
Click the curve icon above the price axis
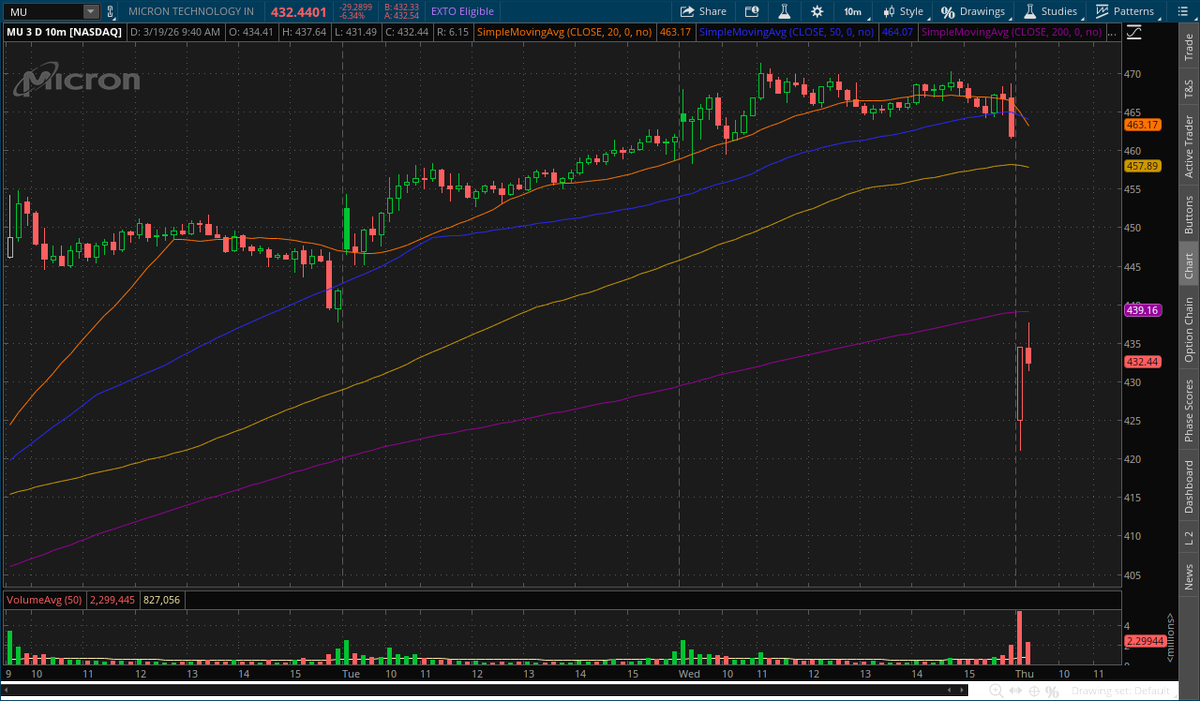(1132, 32)
